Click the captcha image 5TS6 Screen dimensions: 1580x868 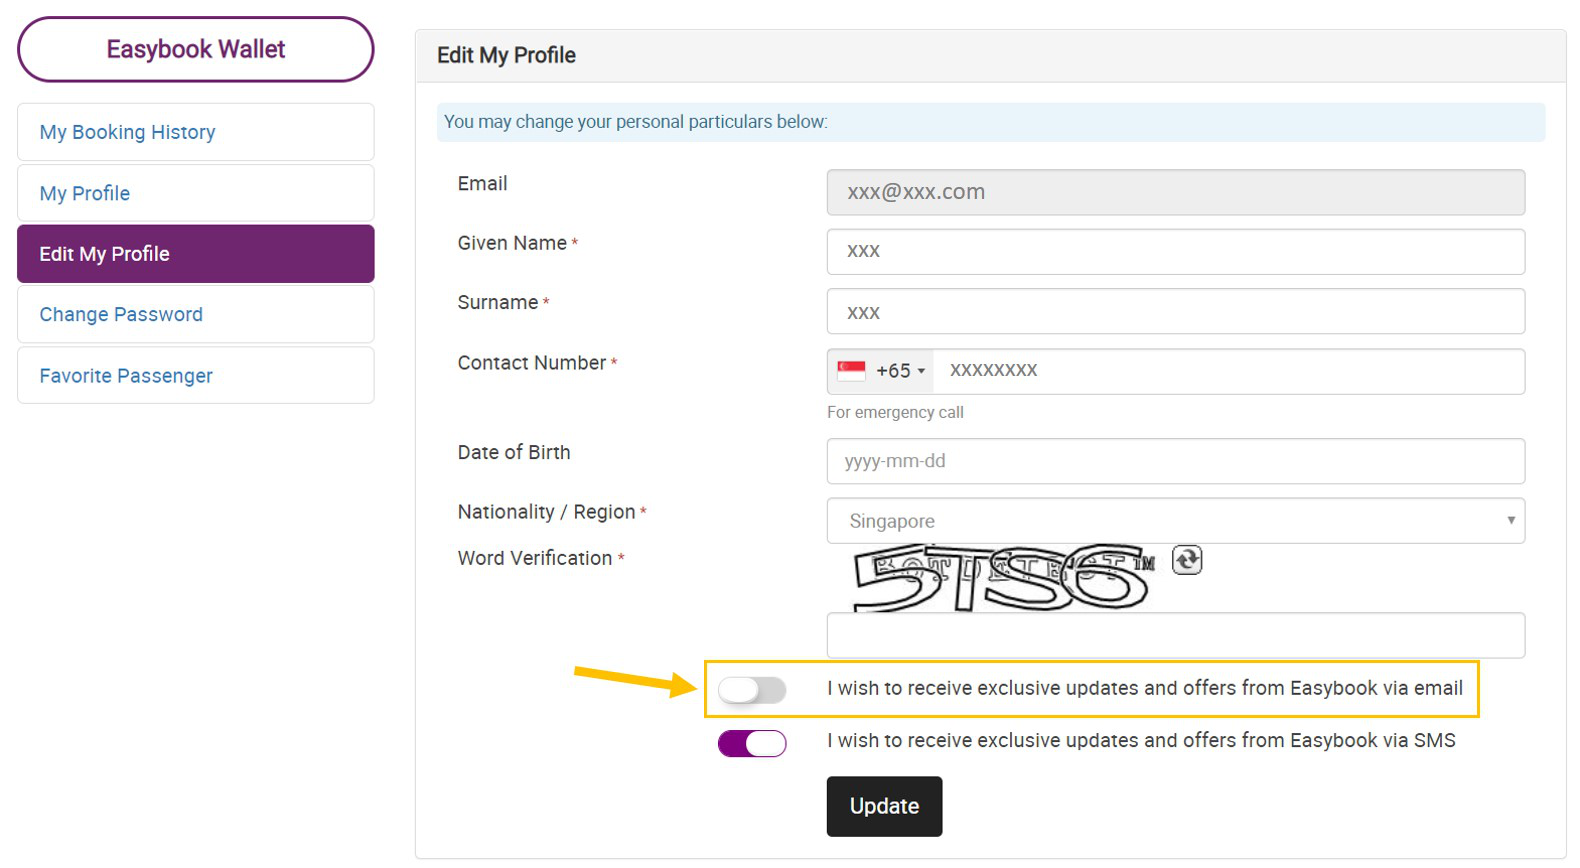1003,578
